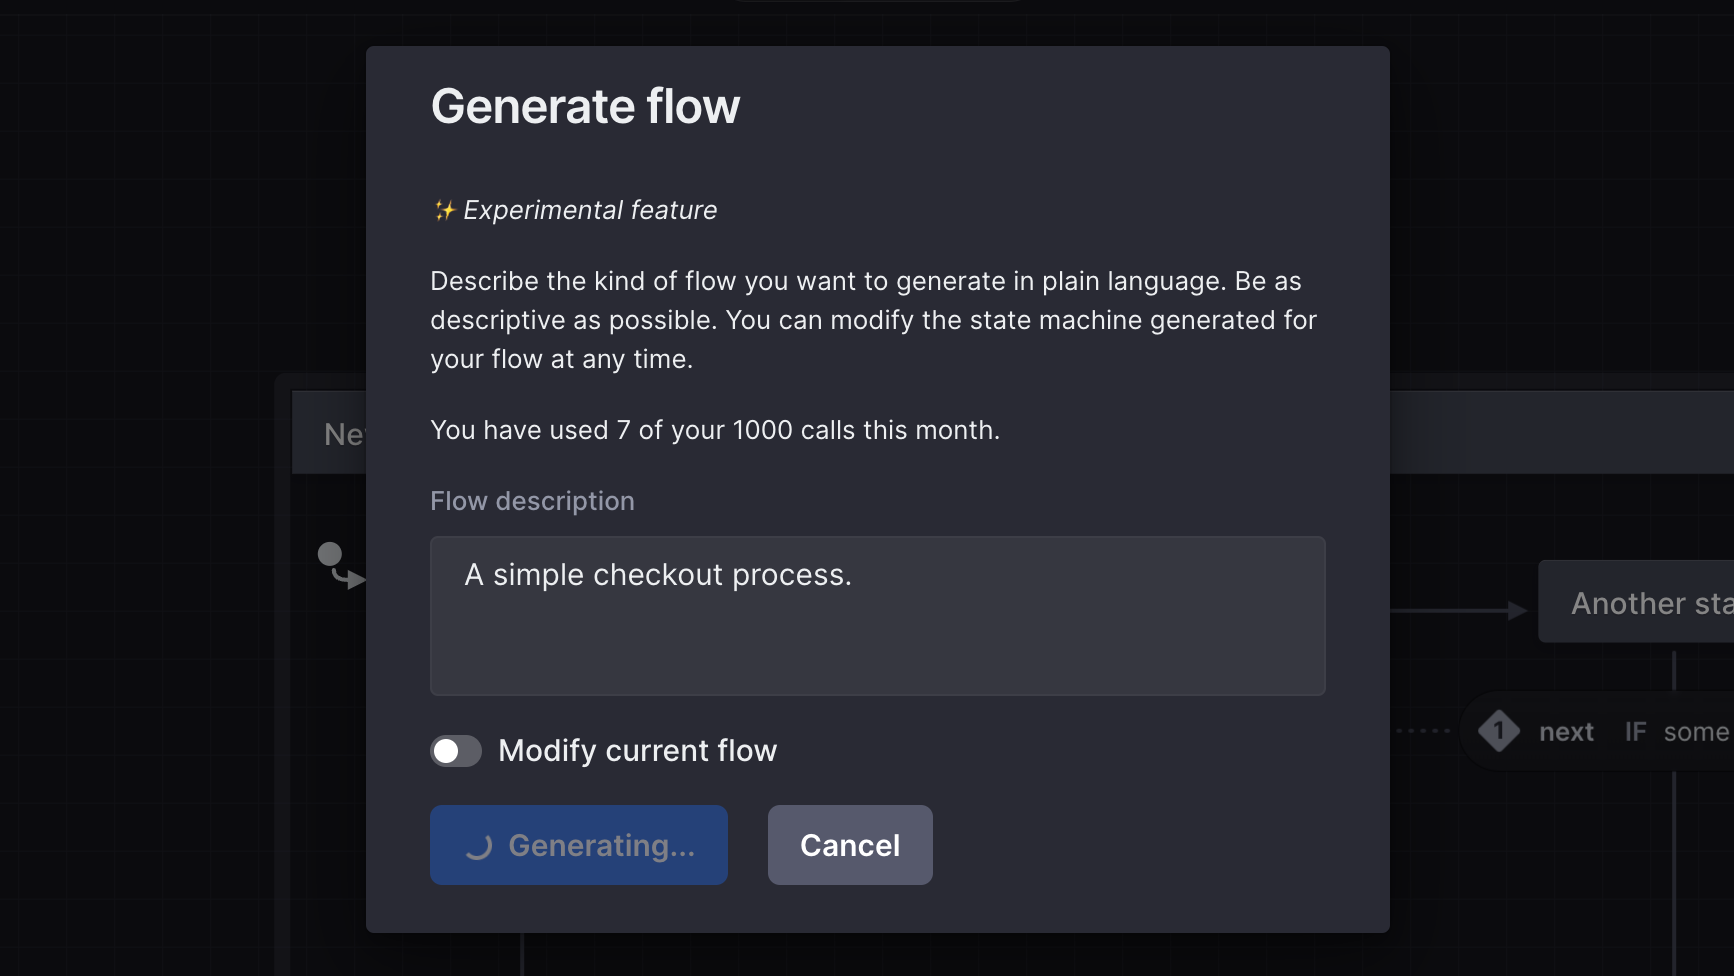
Task: Click the IF condition text on the transition pill
Action: coord(1636,731)
